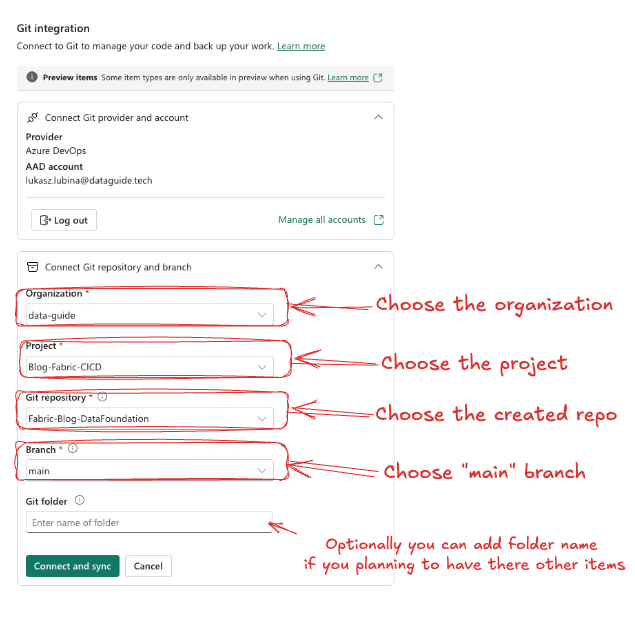
Task: Click the Git provider plug icon
Action: tap(33, 117)
